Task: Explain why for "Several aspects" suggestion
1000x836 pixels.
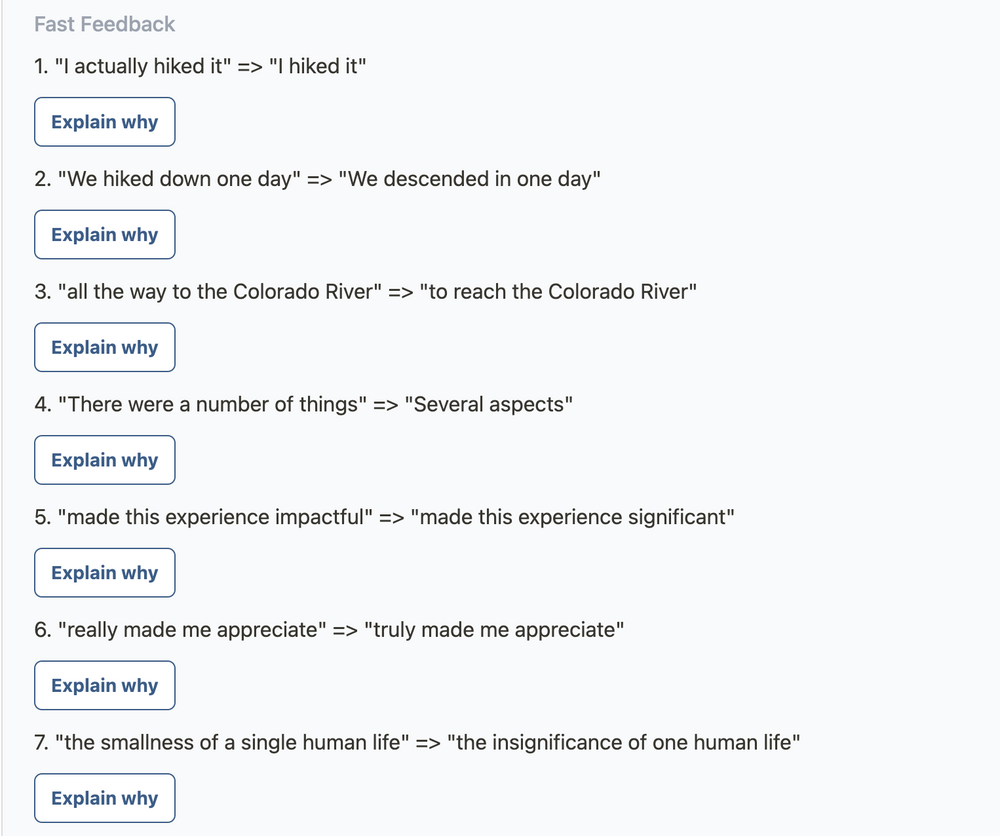Action: coord(104,460)
